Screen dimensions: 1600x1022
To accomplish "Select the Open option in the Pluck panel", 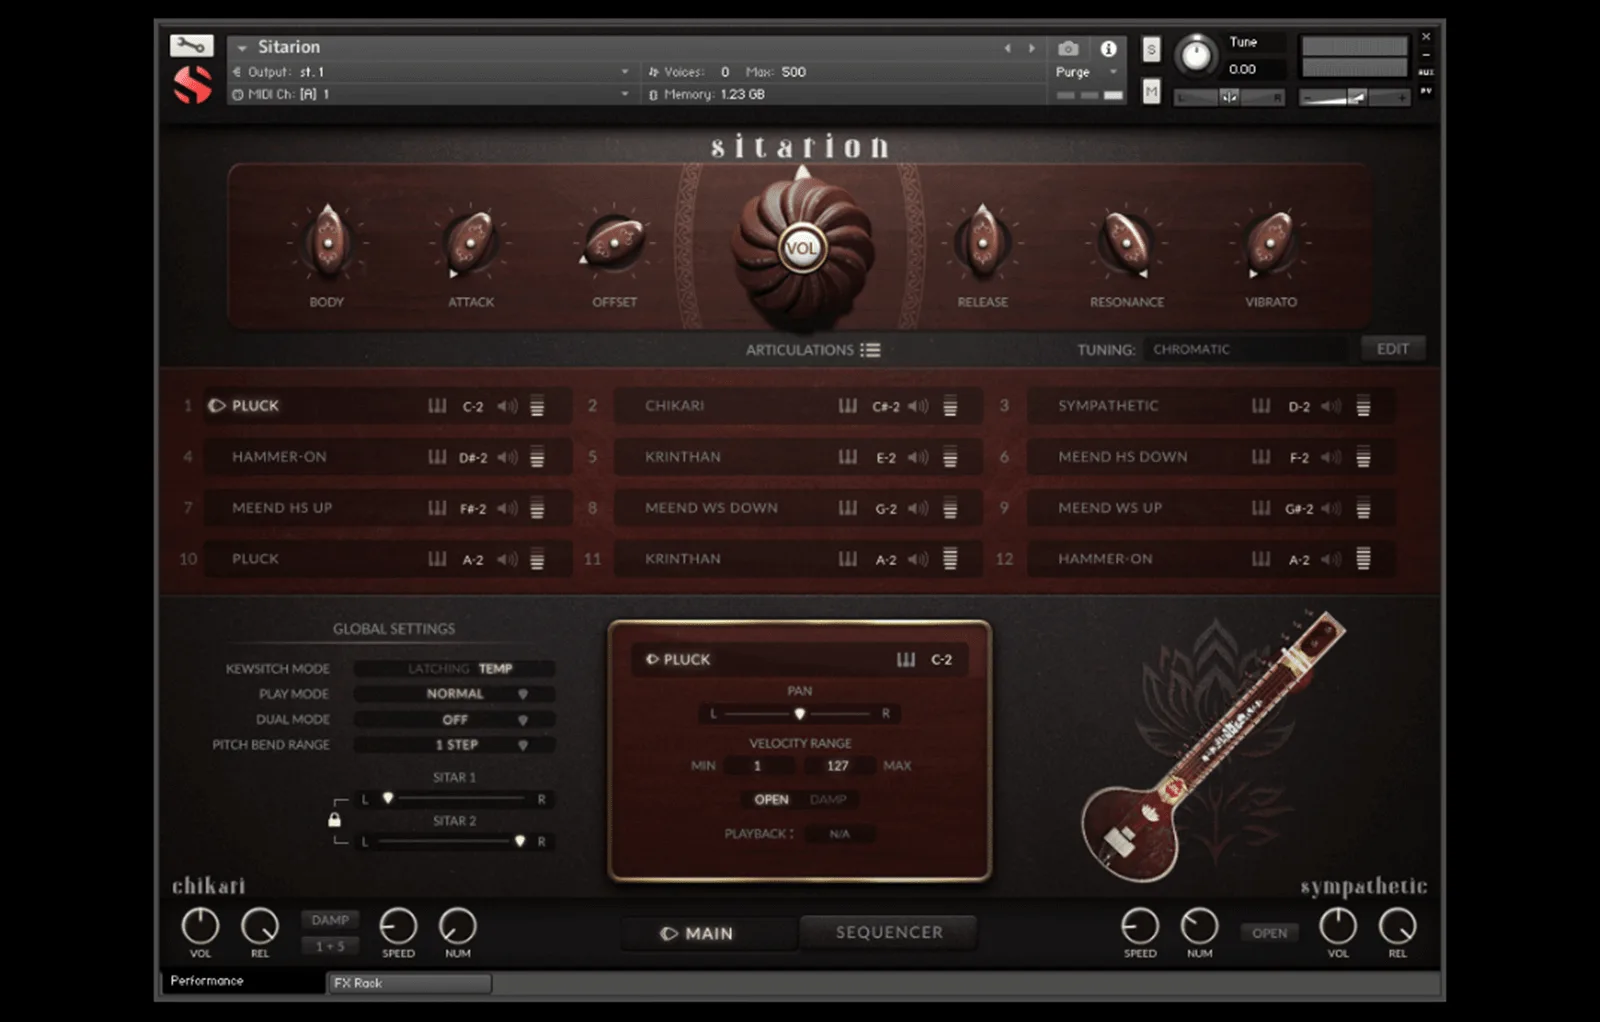I will tap(771, 800).
